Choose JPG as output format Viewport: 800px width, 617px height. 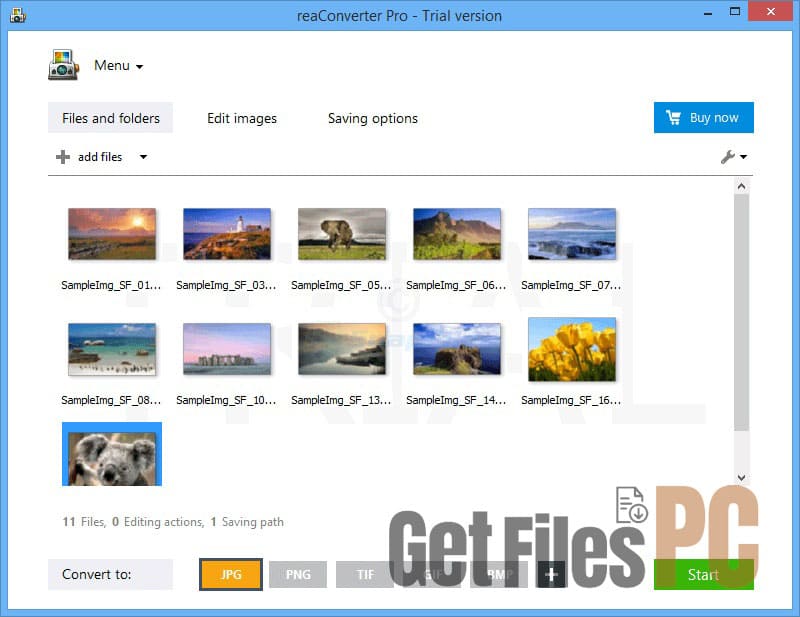231,575
